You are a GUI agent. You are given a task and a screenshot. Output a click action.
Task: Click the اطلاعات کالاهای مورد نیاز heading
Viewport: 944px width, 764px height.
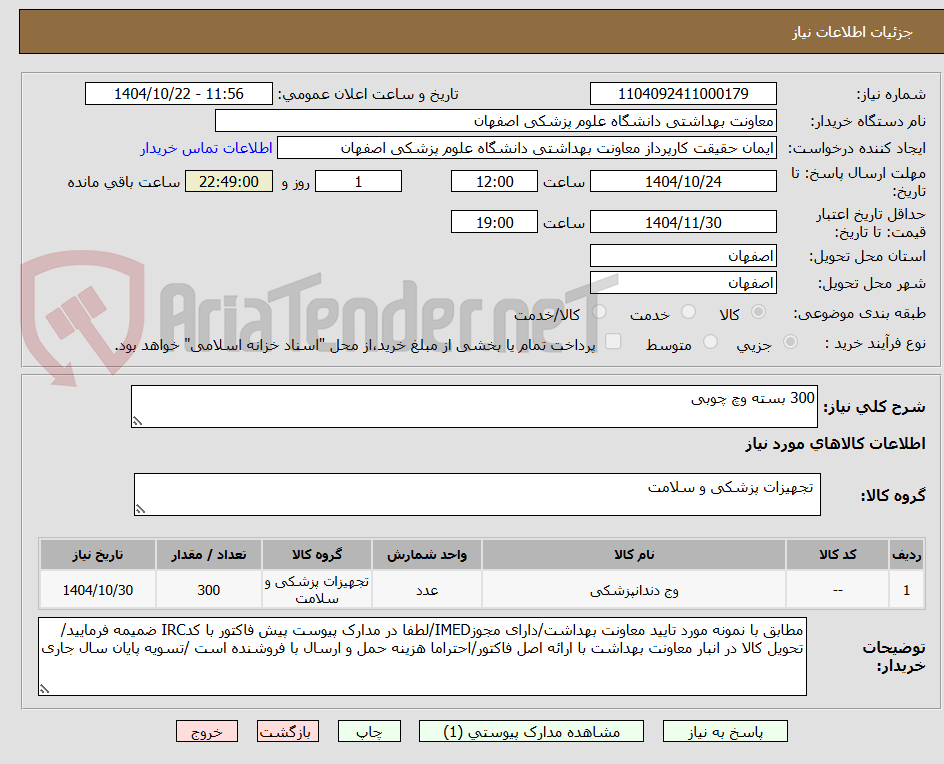point(835,444)
